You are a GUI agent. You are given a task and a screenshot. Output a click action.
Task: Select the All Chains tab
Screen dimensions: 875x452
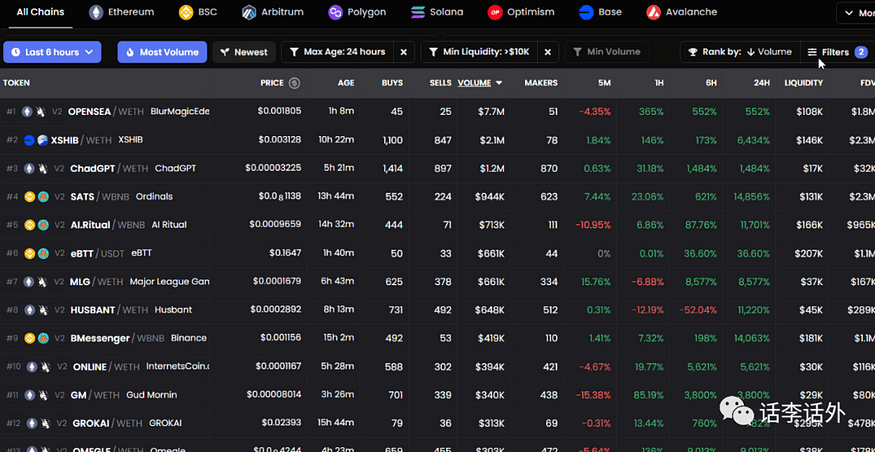click(x=40, y=12)
